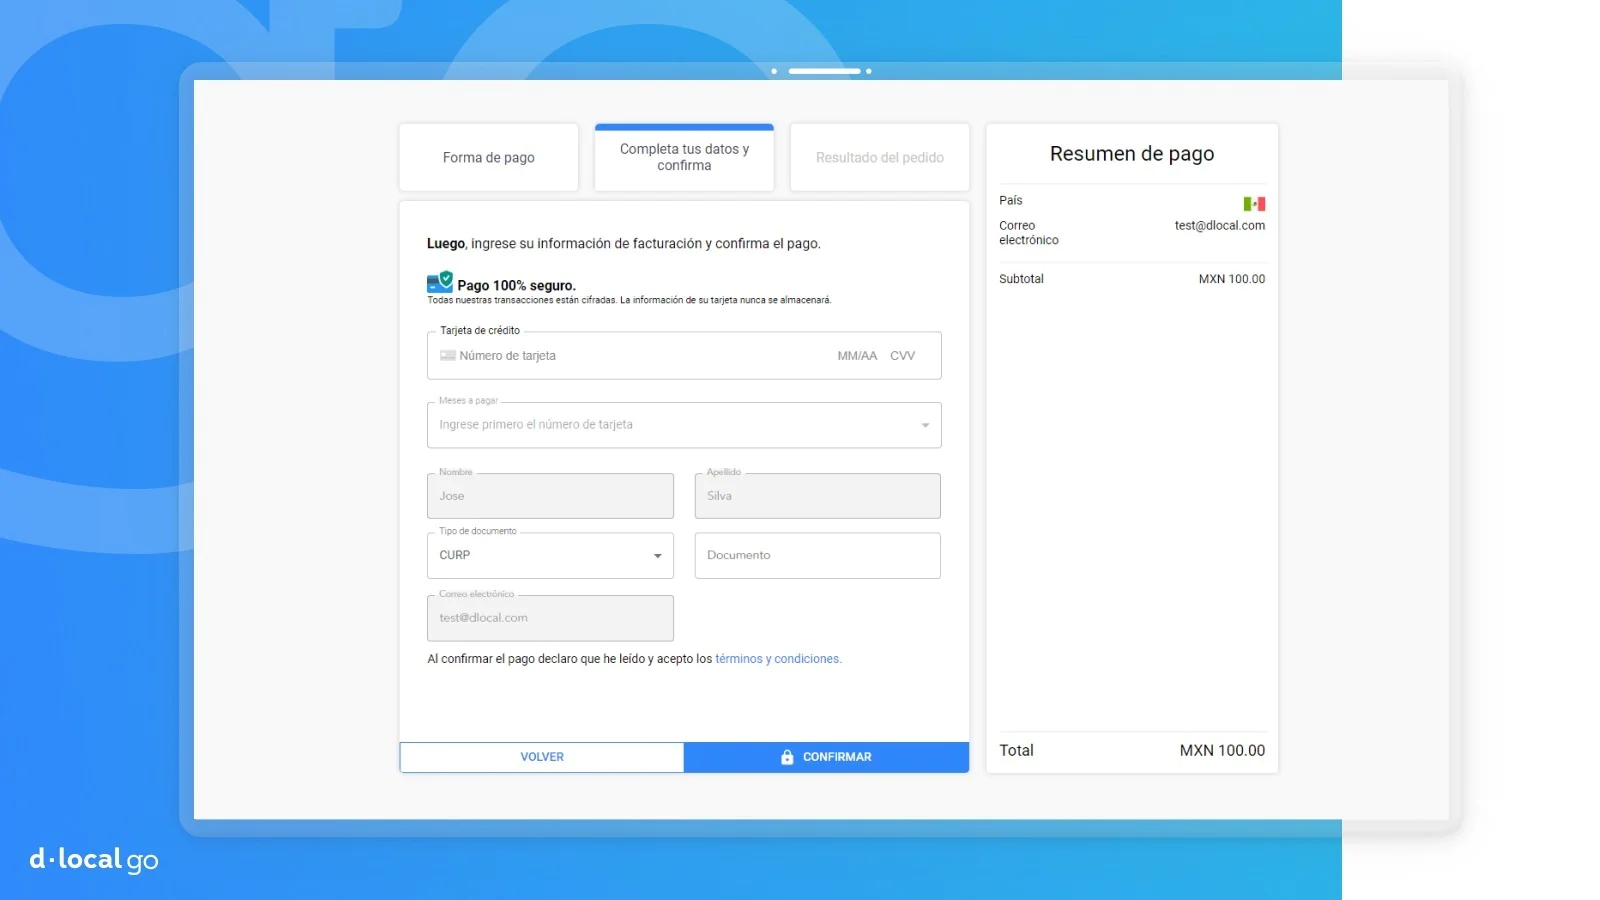Click the MM/AA expiry date field
Image resolution: width=1600 pixels, height=900 pixels.
[x=857, y=356]
